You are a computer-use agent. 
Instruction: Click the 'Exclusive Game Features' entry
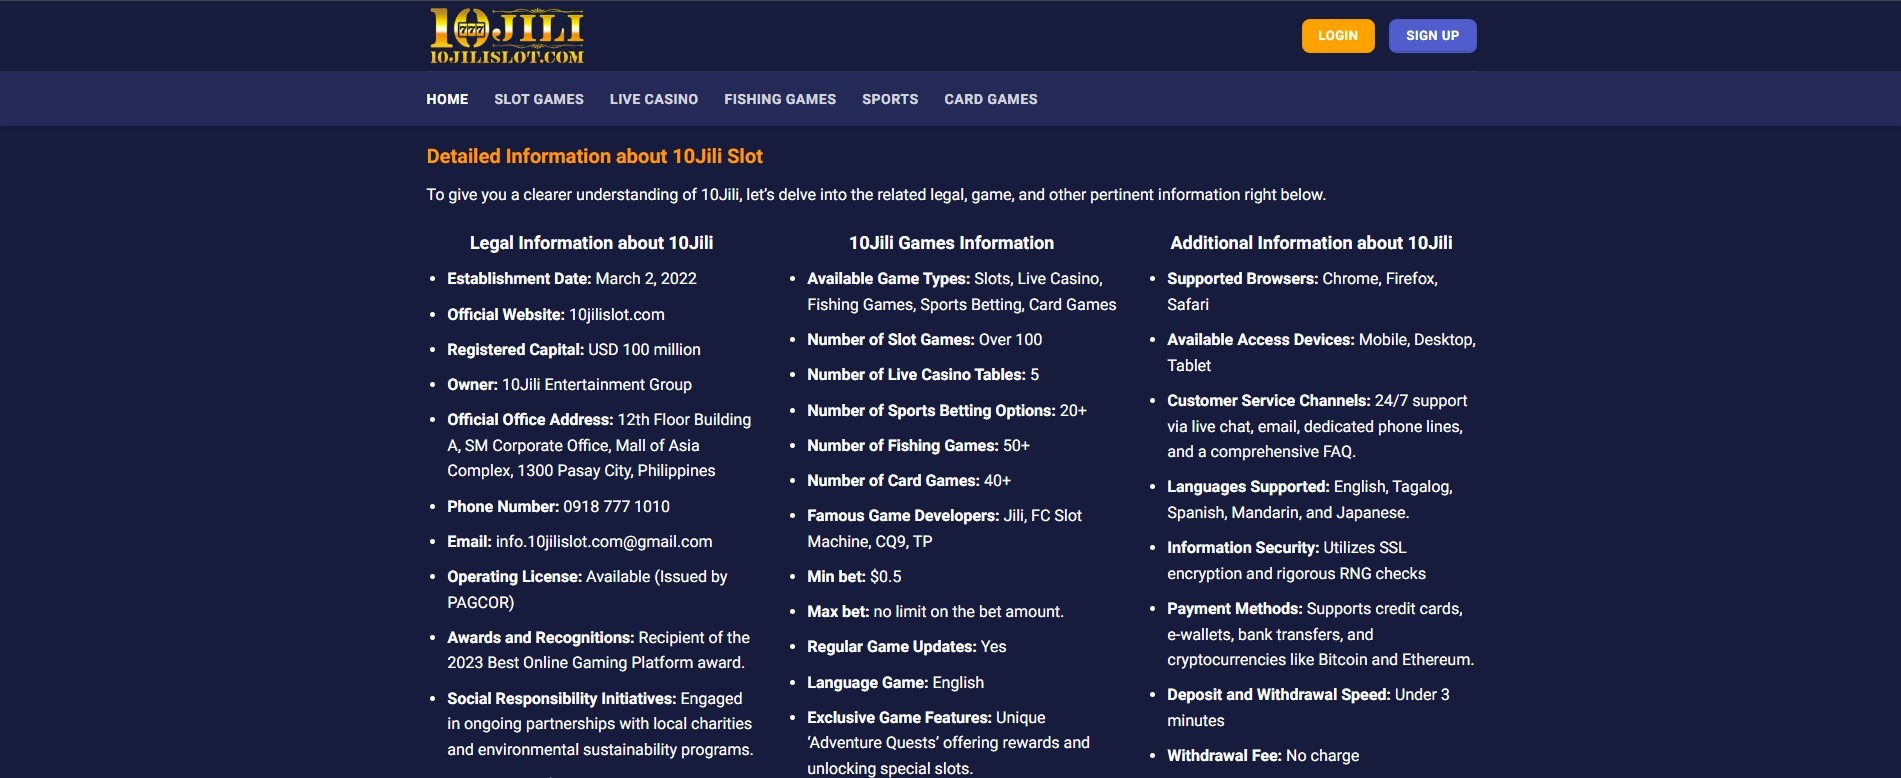[x=949, y=743]
